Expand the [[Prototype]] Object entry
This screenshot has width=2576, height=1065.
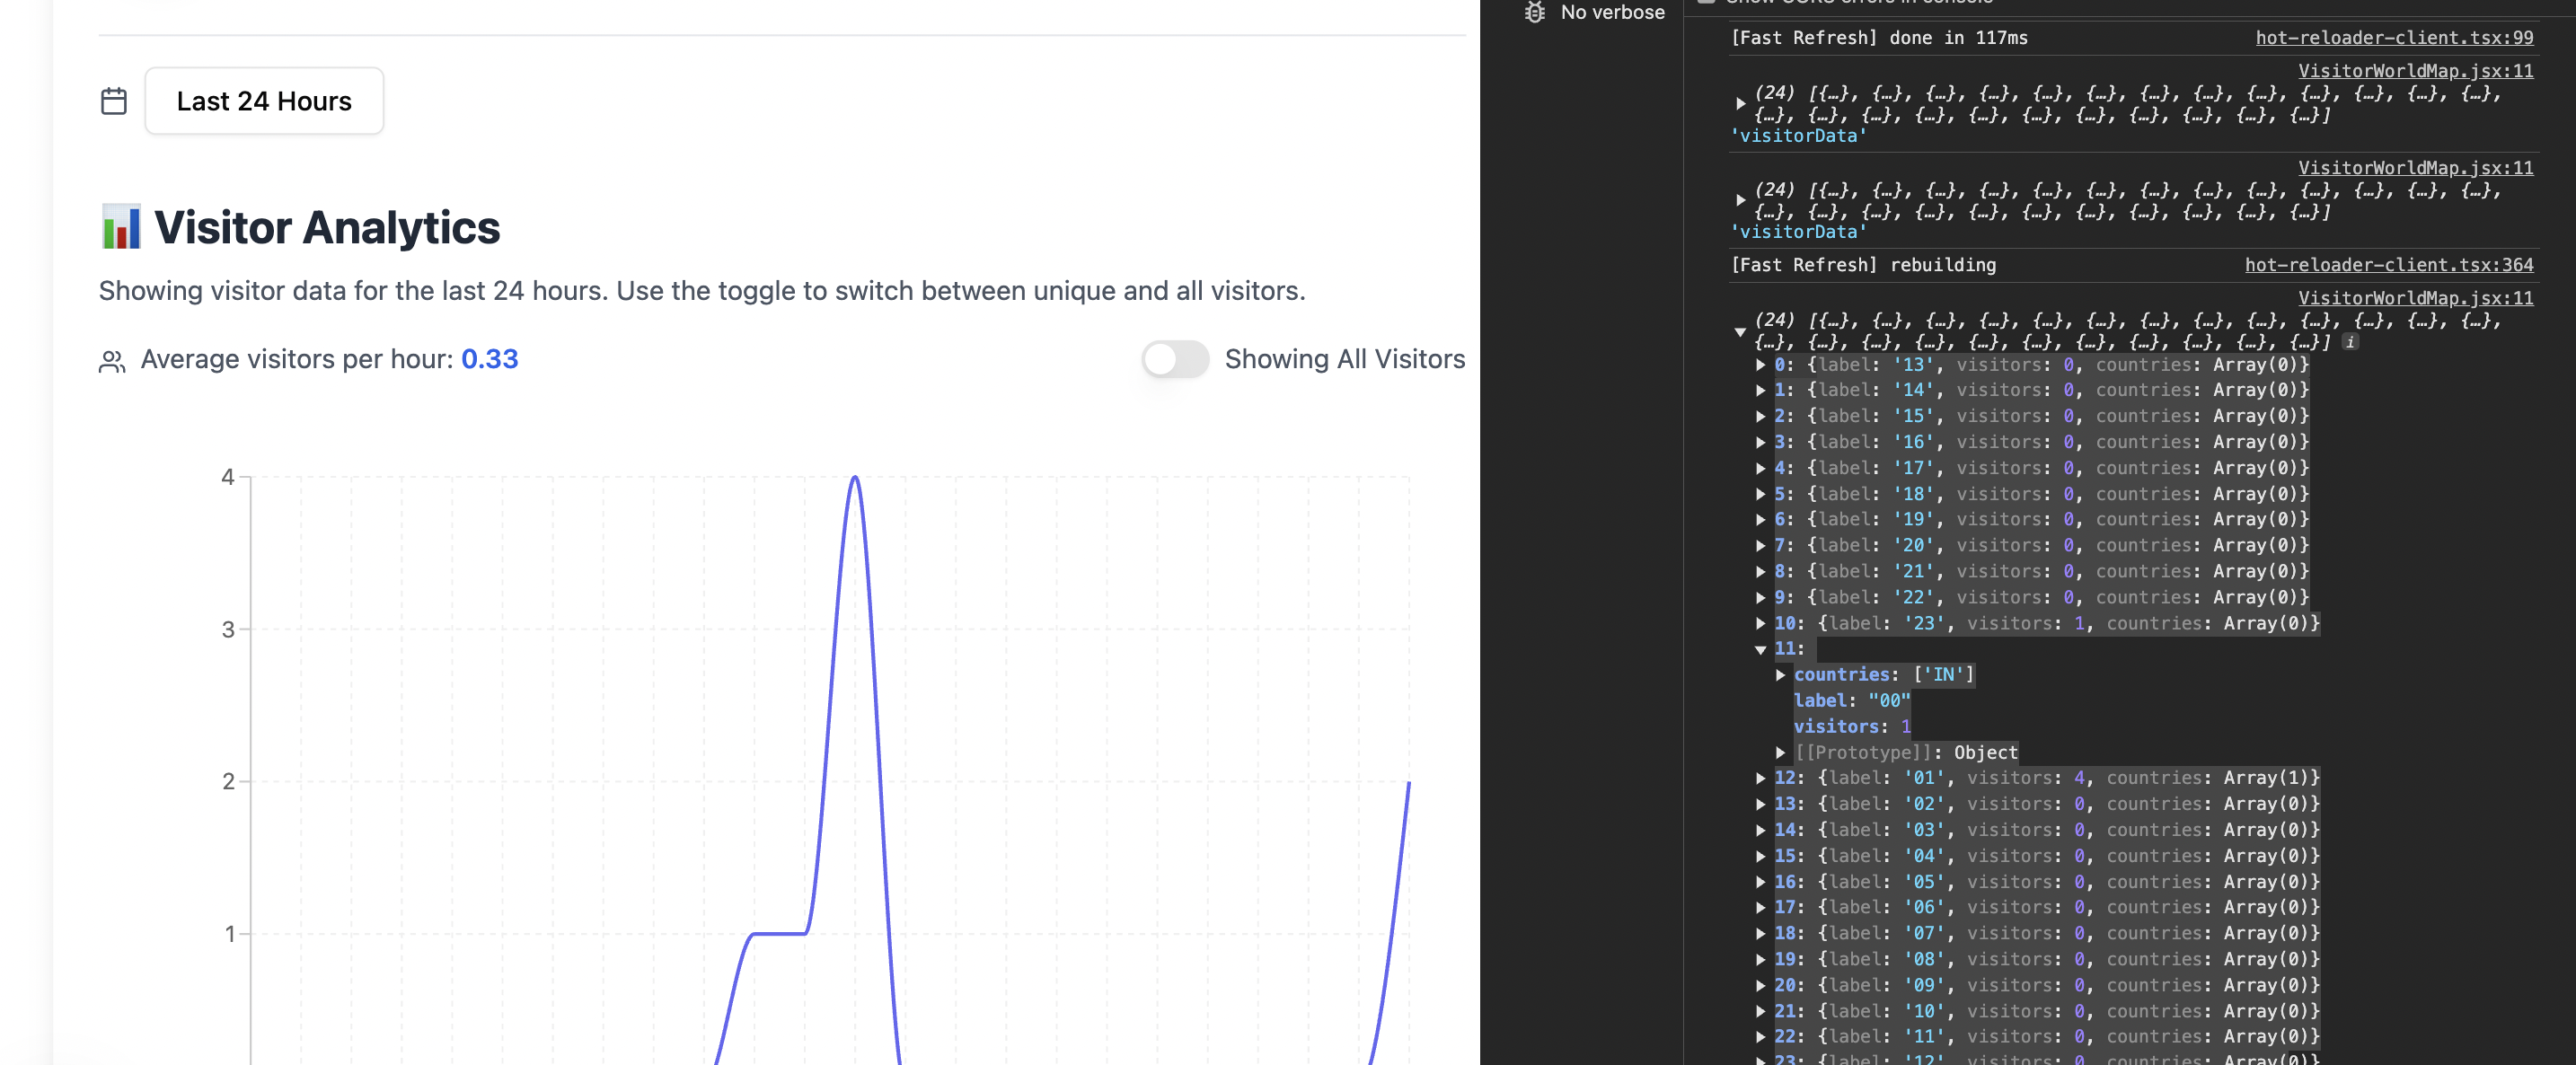pos(1780,752)
